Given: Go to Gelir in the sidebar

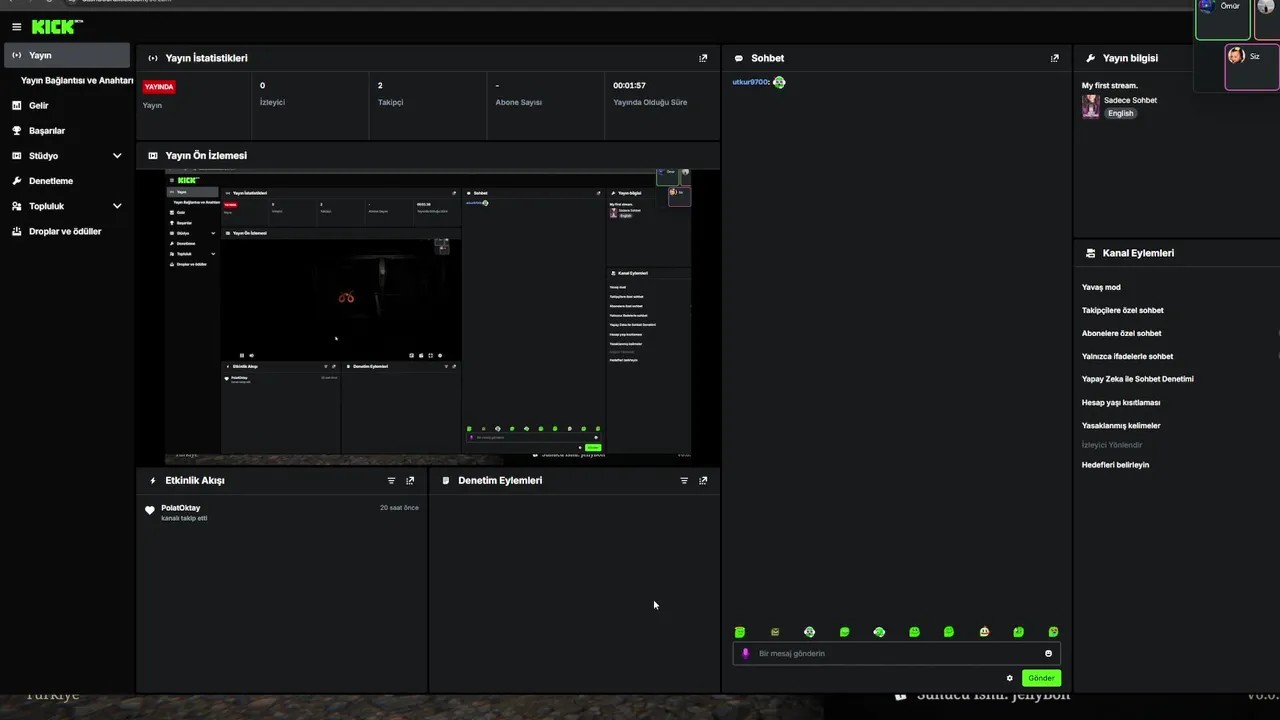Looking at the screenshot, I should (x=38, y=105).
